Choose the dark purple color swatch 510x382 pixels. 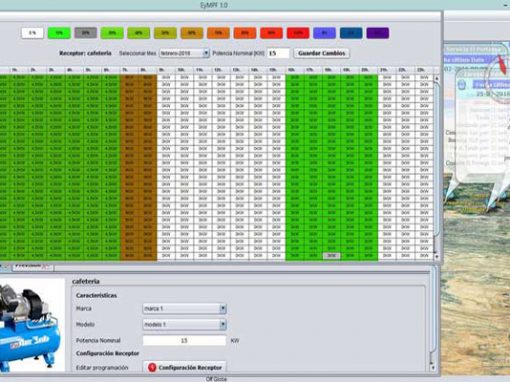click(378, 33)
